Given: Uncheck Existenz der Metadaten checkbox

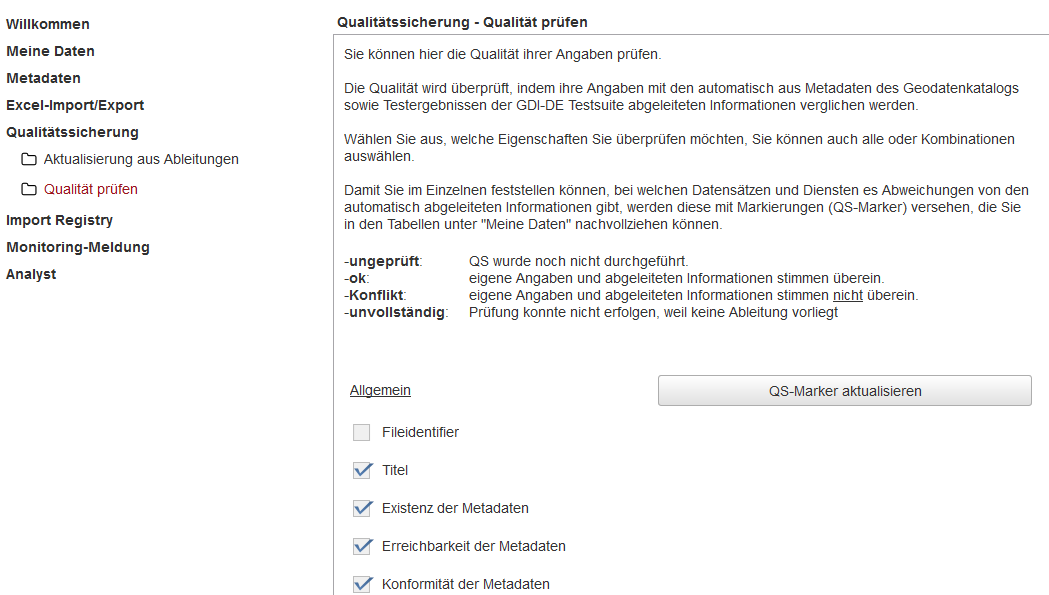Looking at the screenshot, I should 362,509.
